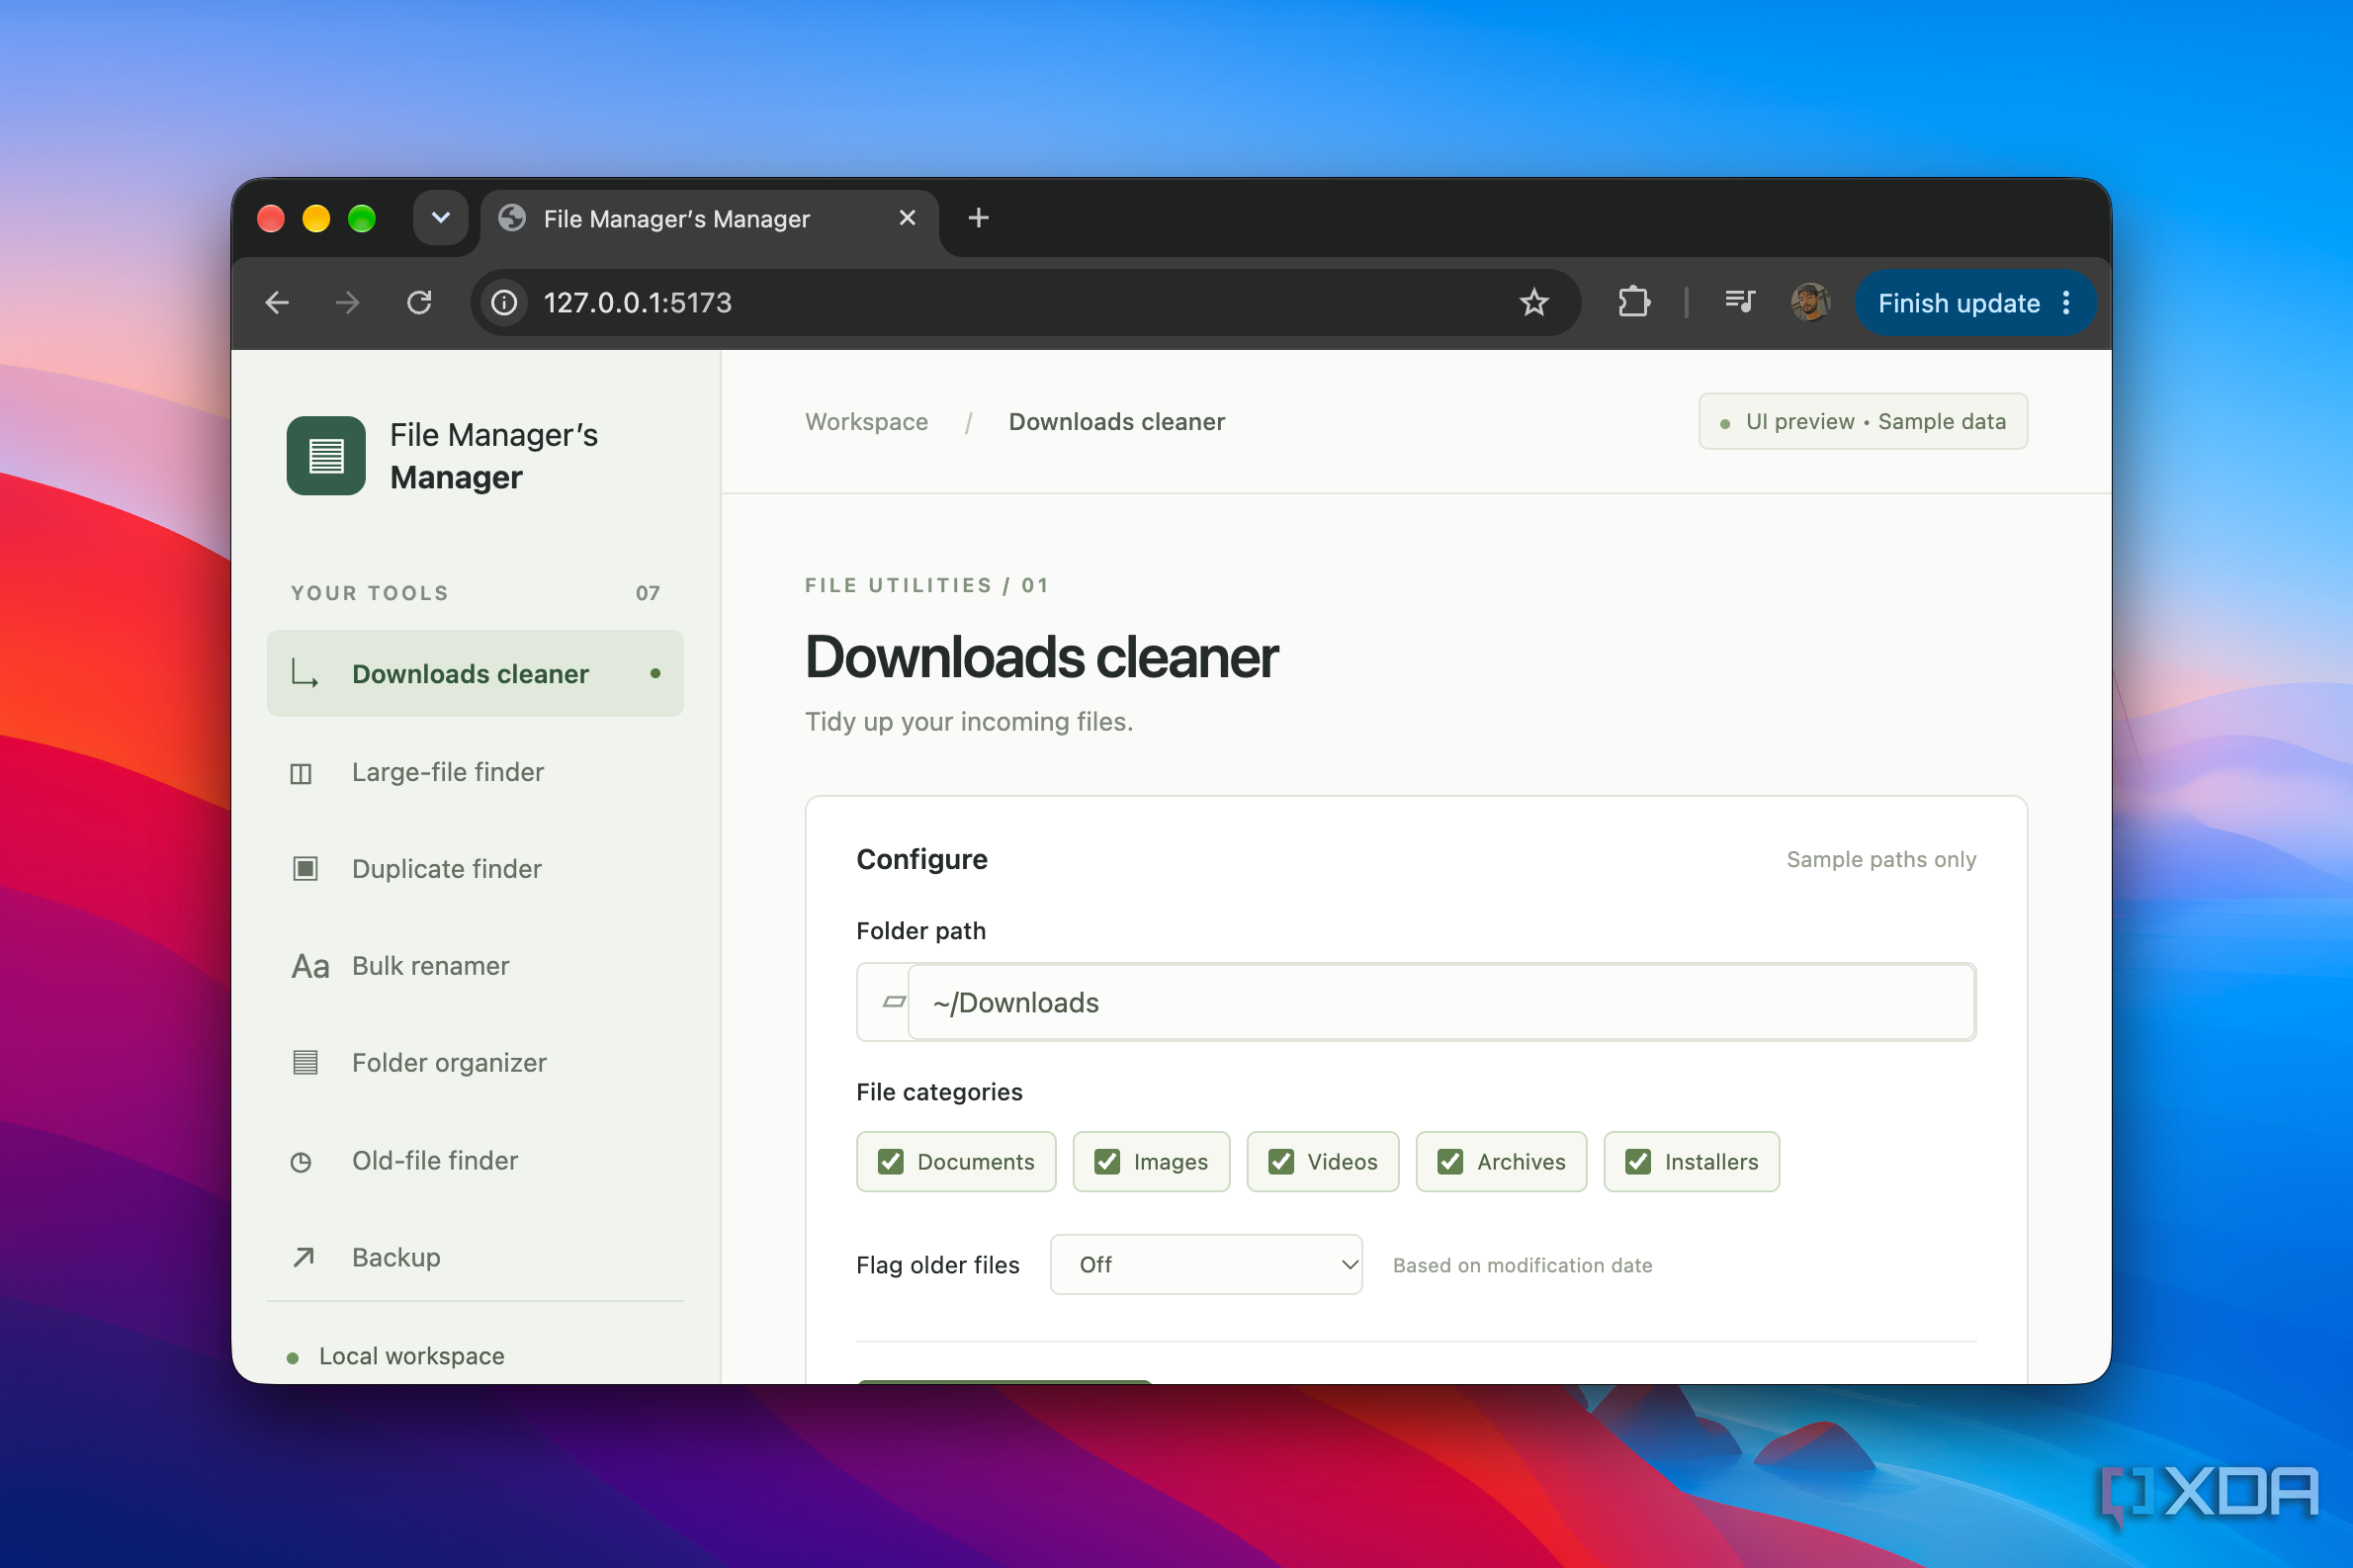Screen dimensions: 2353x1568
Task: Click the folder icon beside the path field
Action: coord(894,1002)
